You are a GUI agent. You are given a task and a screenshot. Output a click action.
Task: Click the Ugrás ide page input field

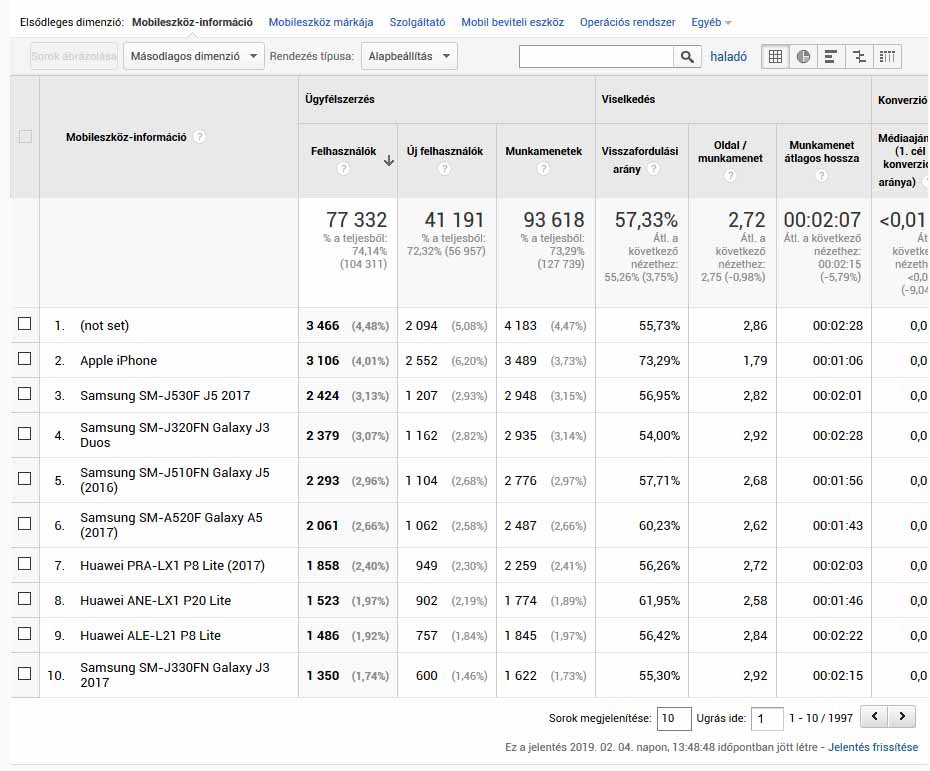pos(766,716)
